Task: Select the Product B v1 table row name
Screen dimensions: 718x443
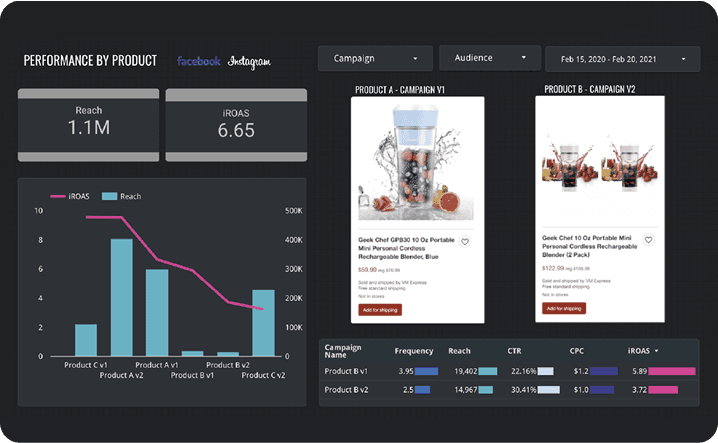Action: [x=346, y=371]
